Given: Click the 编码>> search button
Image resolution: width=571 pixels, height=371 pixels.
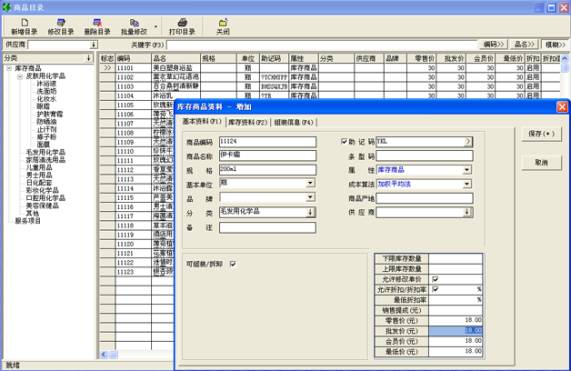Looking at the screenshot, I should tap(493, 44).
